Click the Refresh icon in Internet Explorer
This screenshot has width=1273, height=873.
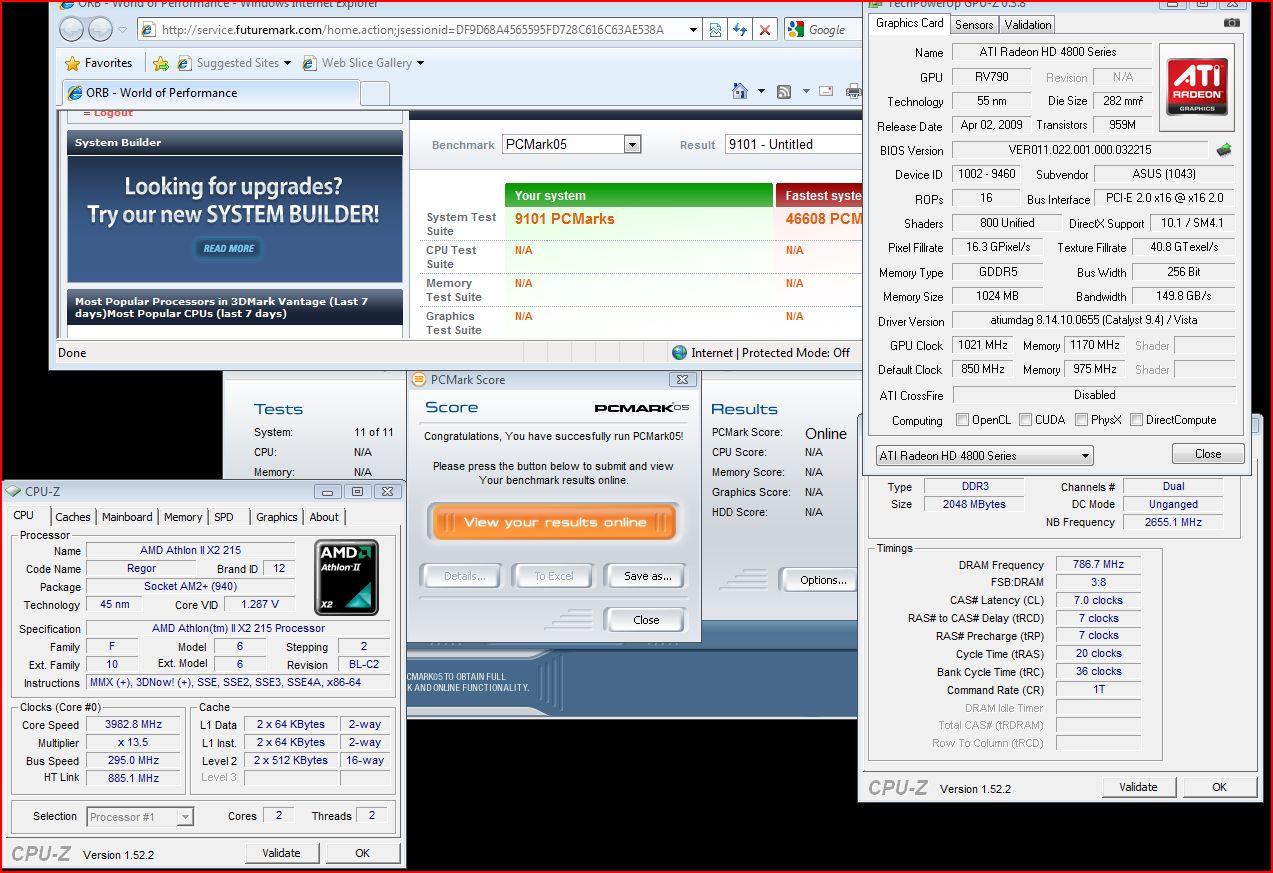pyautogui.click(x=740, y=30)
